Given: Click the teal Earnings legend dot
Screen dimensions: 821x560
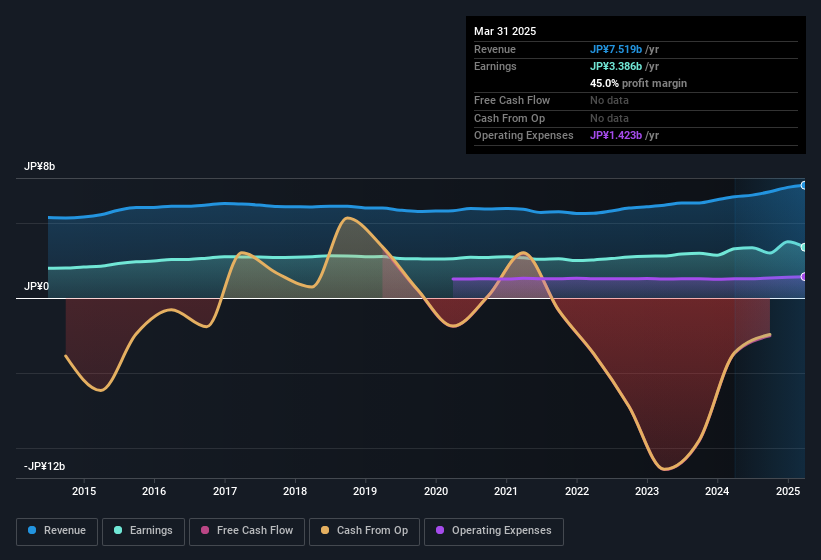Looking at the screenshot, I should pyautogui.click(x=118, y=530).
